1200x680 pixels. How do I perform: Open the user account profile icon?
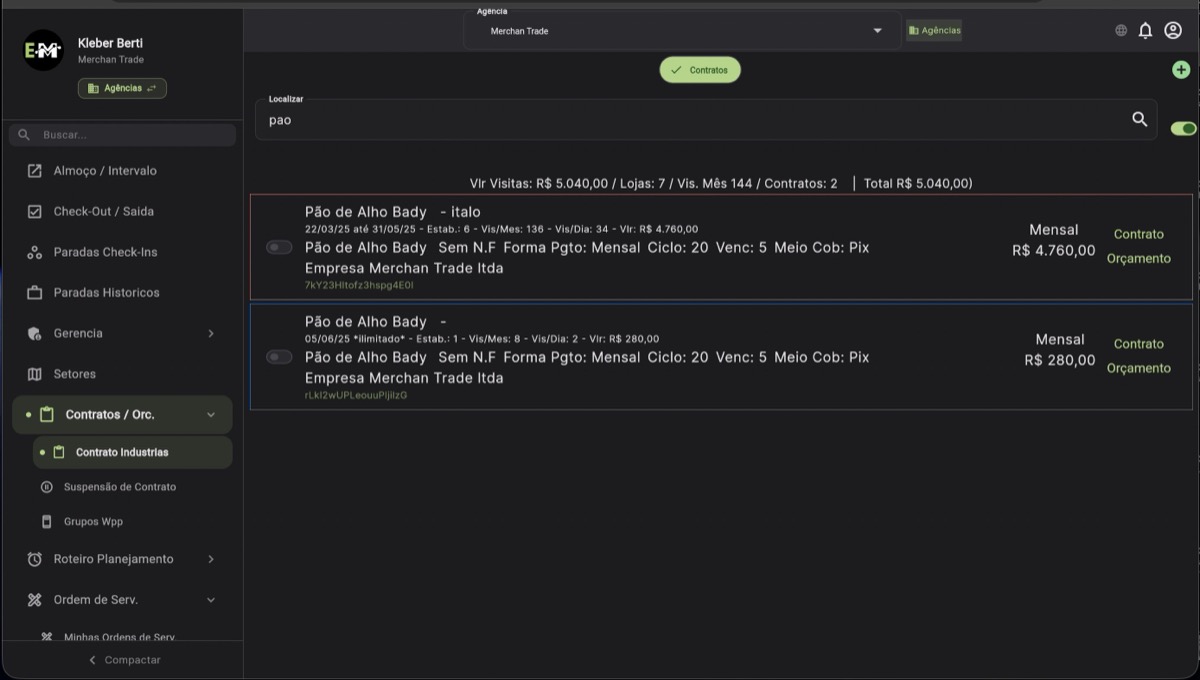click(1173, 31)
